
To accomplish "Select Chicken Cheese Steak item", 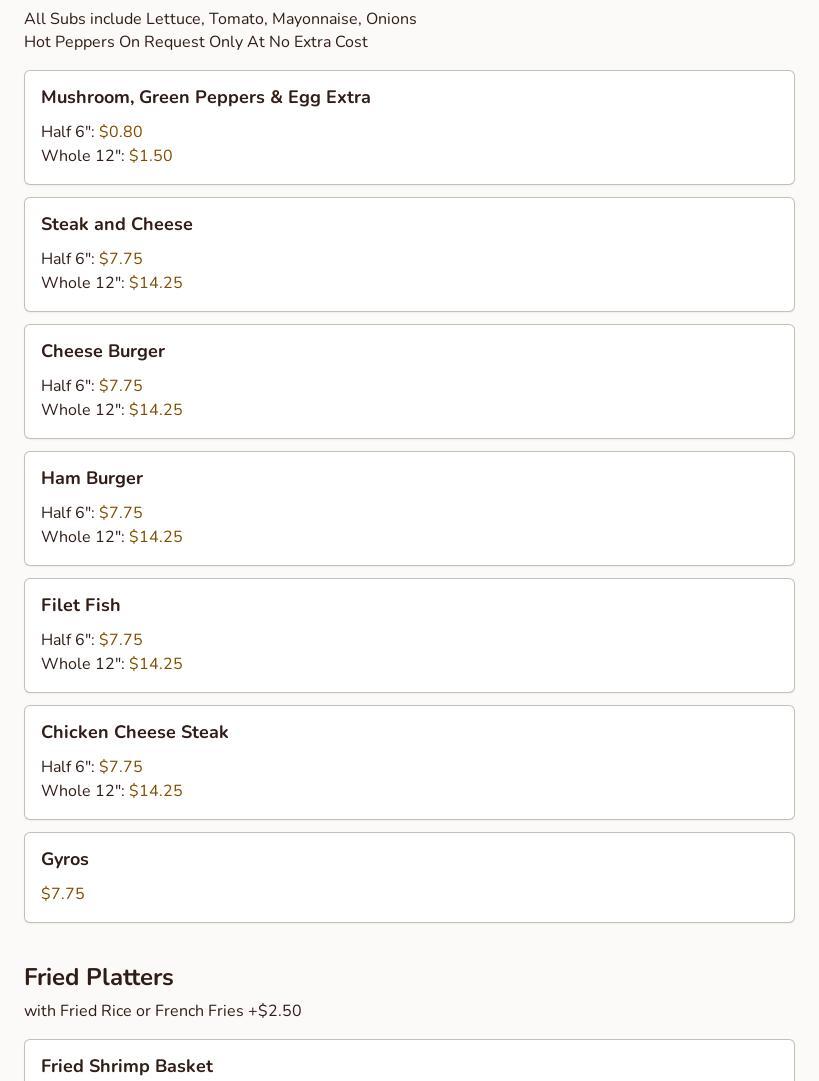I will 135,732.
